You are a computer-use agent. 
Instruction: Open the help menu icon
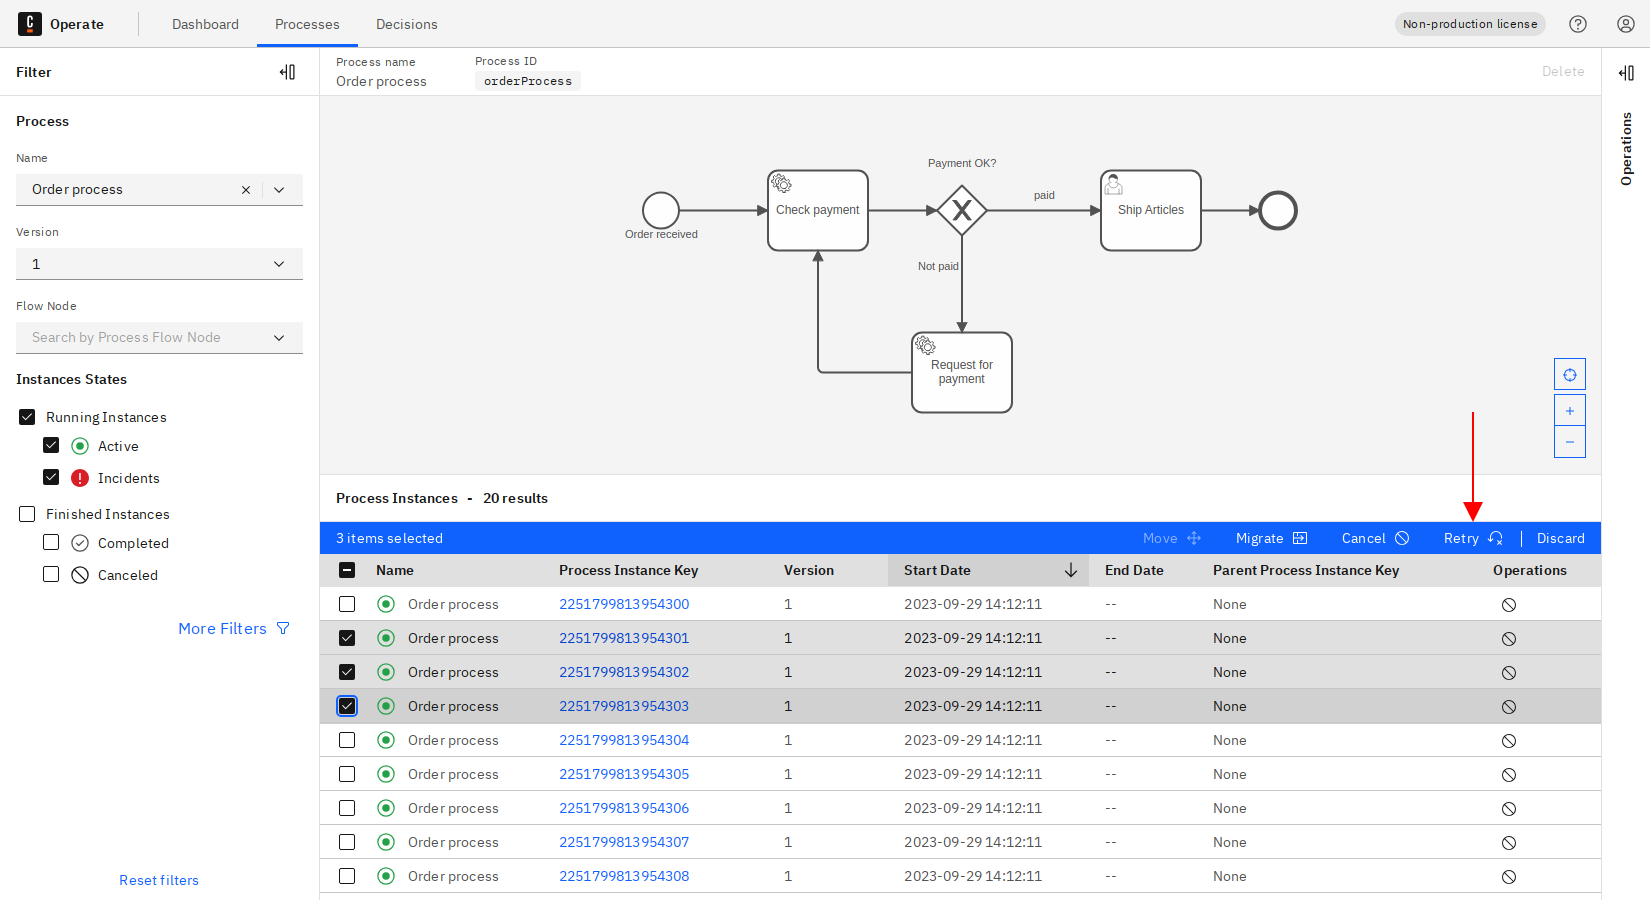[x=1578, y=24]
